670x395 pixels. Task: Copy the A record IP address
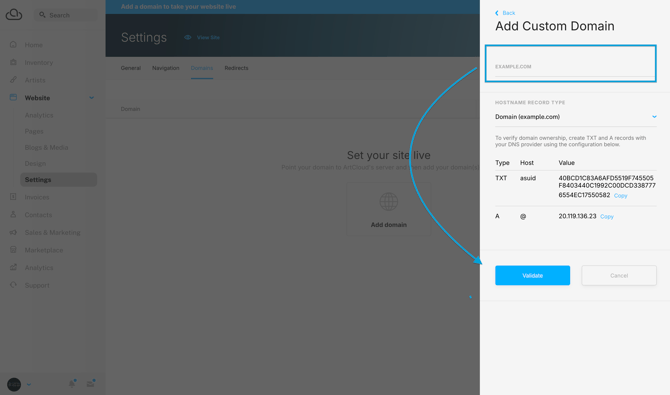607,216
